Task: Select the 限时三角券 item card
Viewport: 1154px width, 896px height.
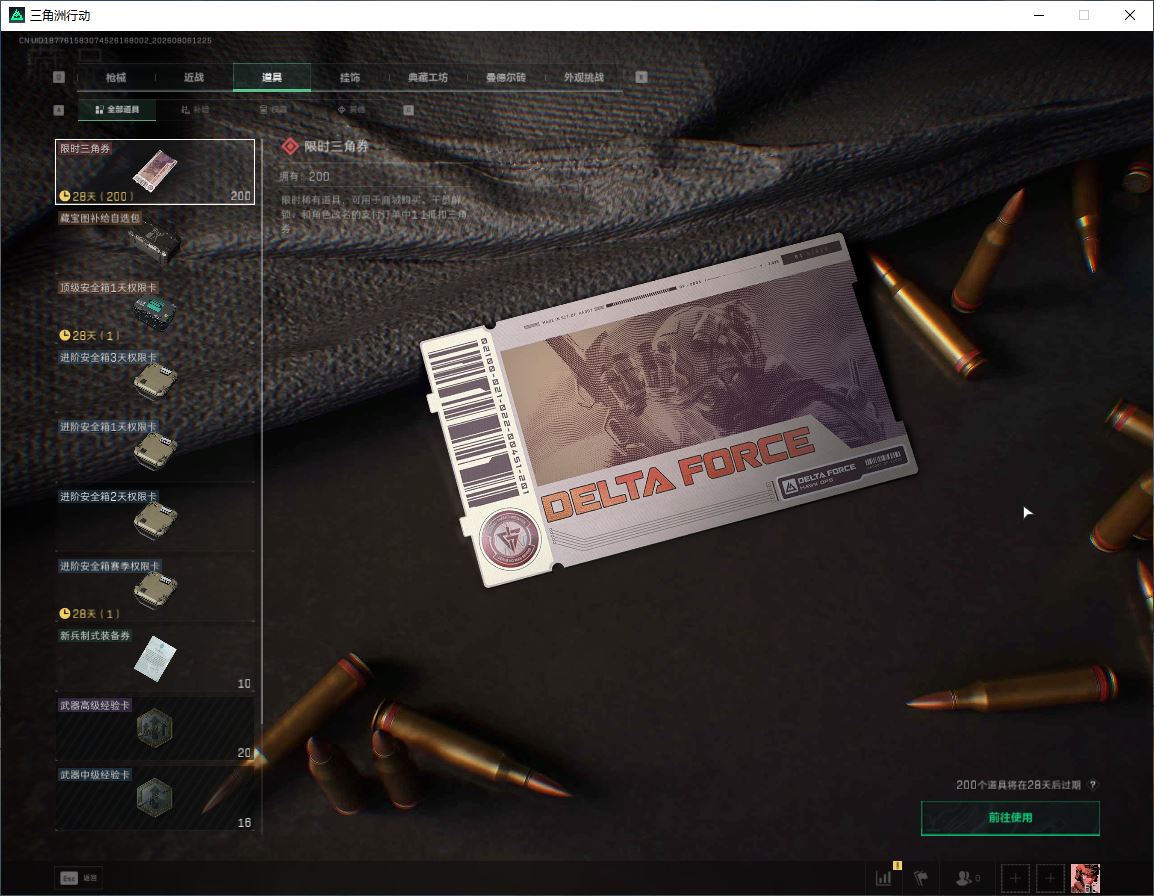Action: [x=155, y=172]
